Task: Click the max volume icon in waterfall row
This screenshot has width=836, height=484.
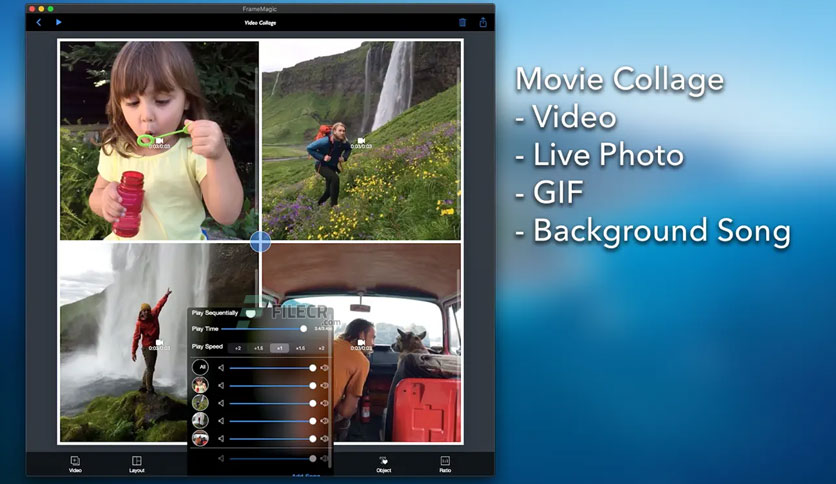Action: (324, 421)
